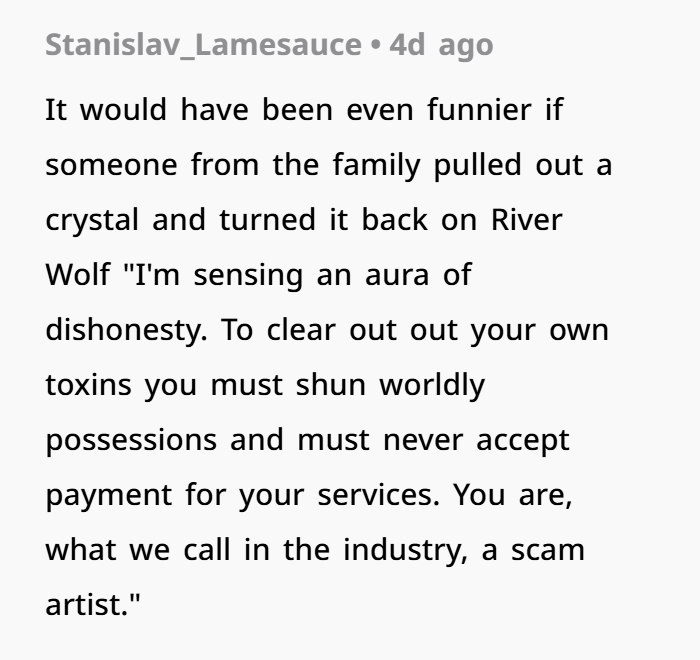Click the "4d ago" comment timestamp
Image resolution: width=700 pixels, height=660 pixels.
441,45
